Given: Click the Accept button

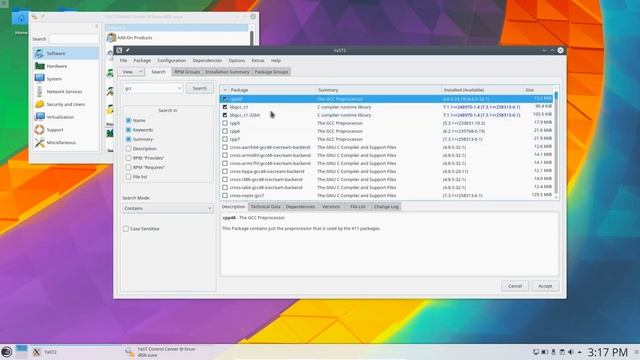Looking at the screenshot, I should click(545, 286).
